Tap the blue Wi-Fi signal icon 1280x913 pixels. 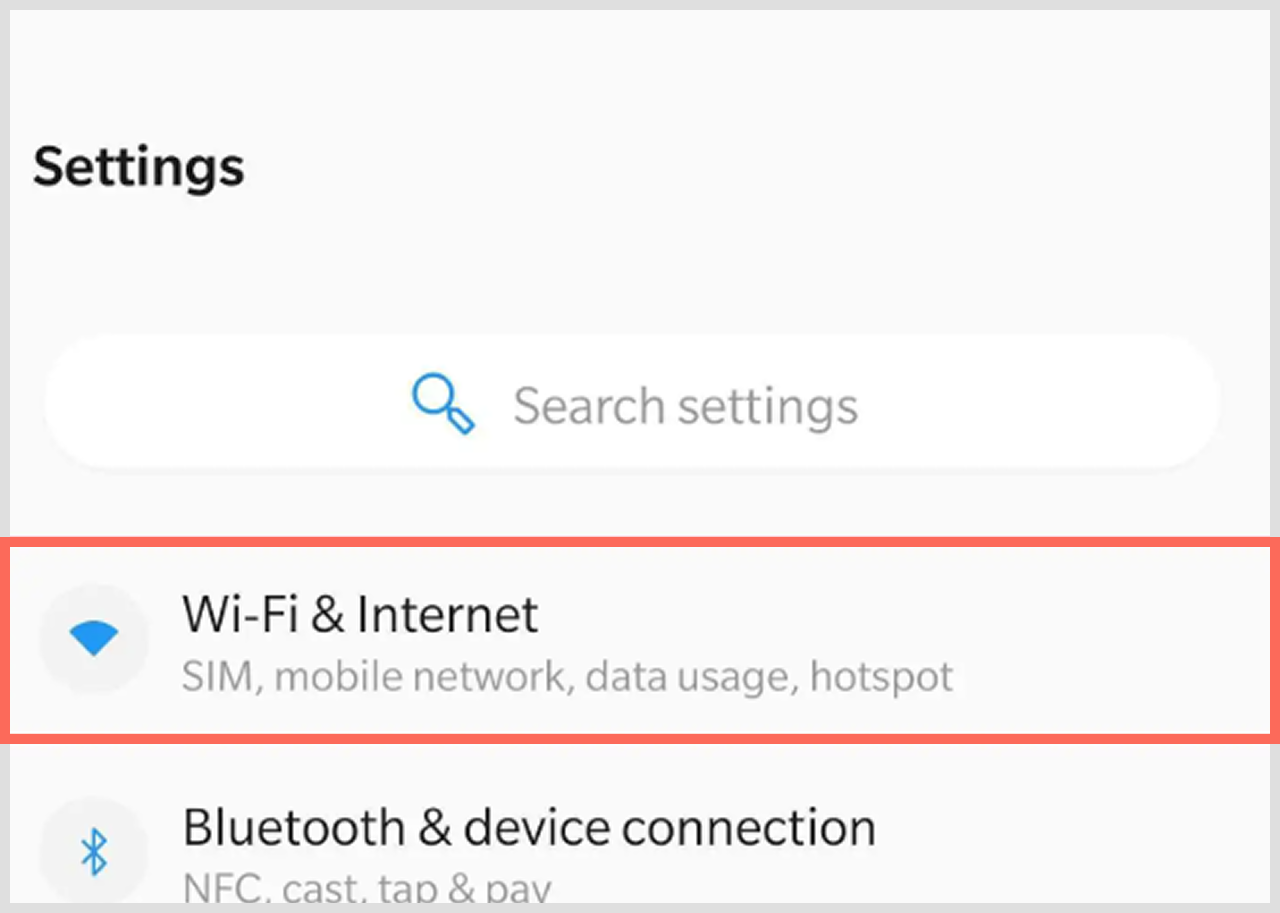pyautogui.click(x=94, y=637)
